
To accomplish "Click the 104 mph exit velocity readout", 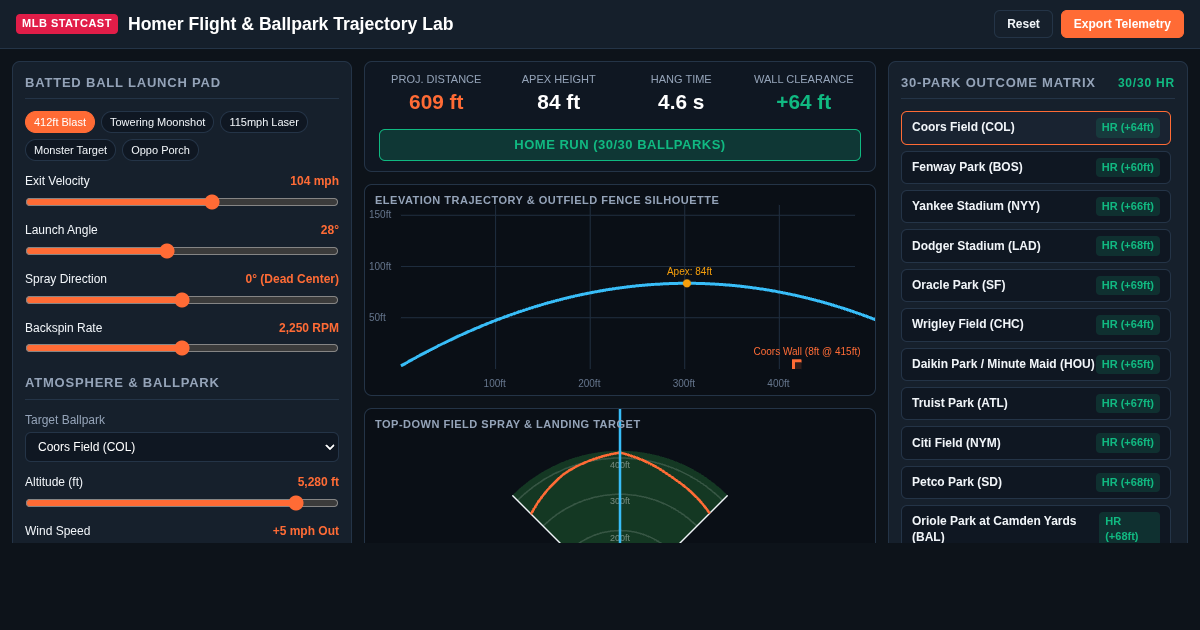I will [314, 181].
